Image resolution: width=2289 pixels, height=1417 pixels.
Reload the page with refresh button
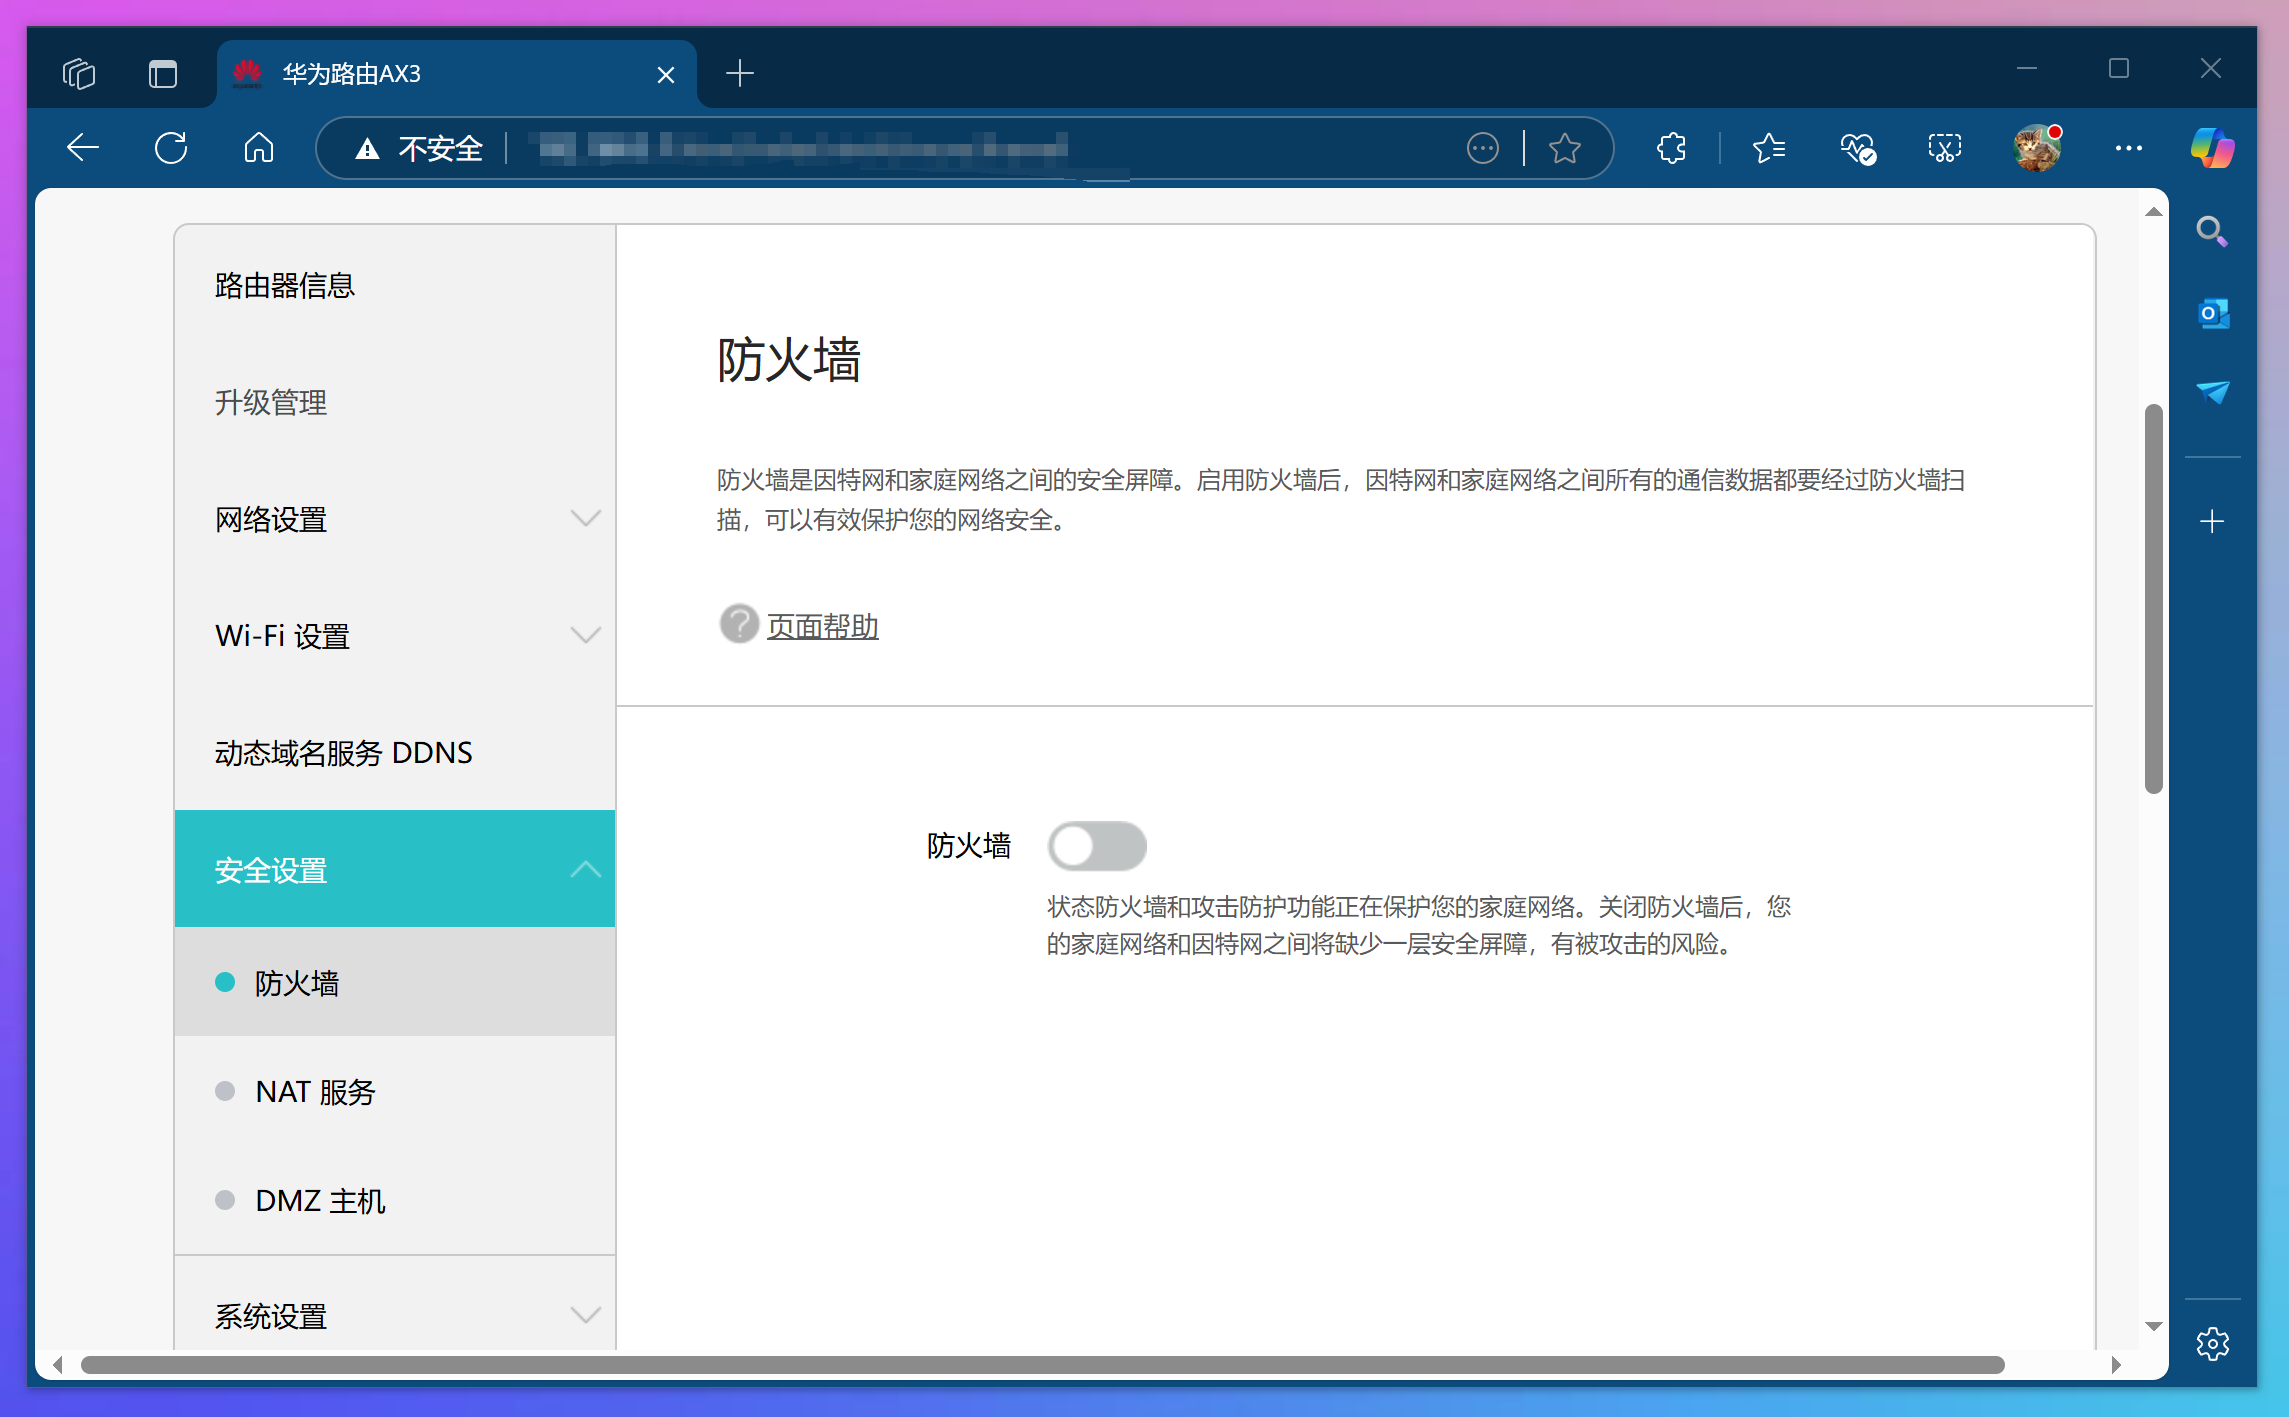pos(171,147)
